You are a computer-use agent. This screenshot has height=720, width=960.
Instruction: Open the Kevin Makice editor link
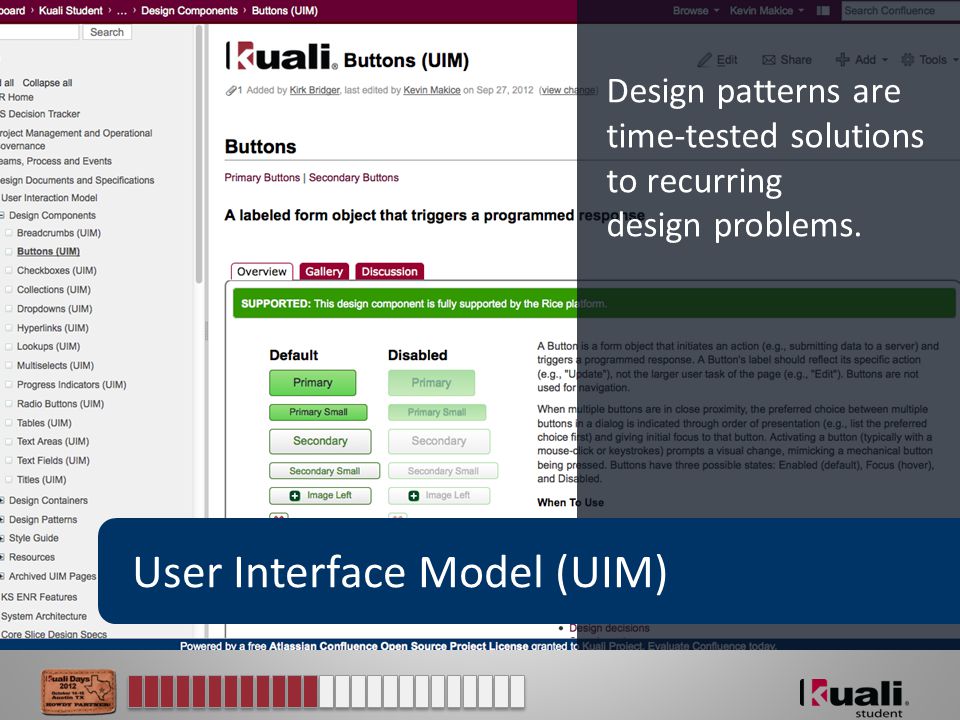[432, 90]
